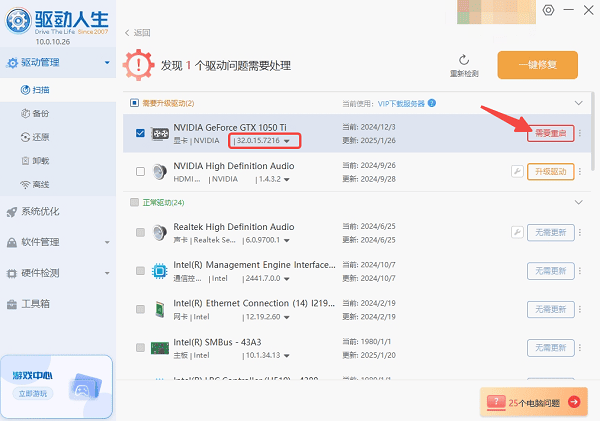The width and height of the screenshot is (600, 421).
Task: Click 无需更新 button for Intel Management Engine
Action: tap(550, 271)
